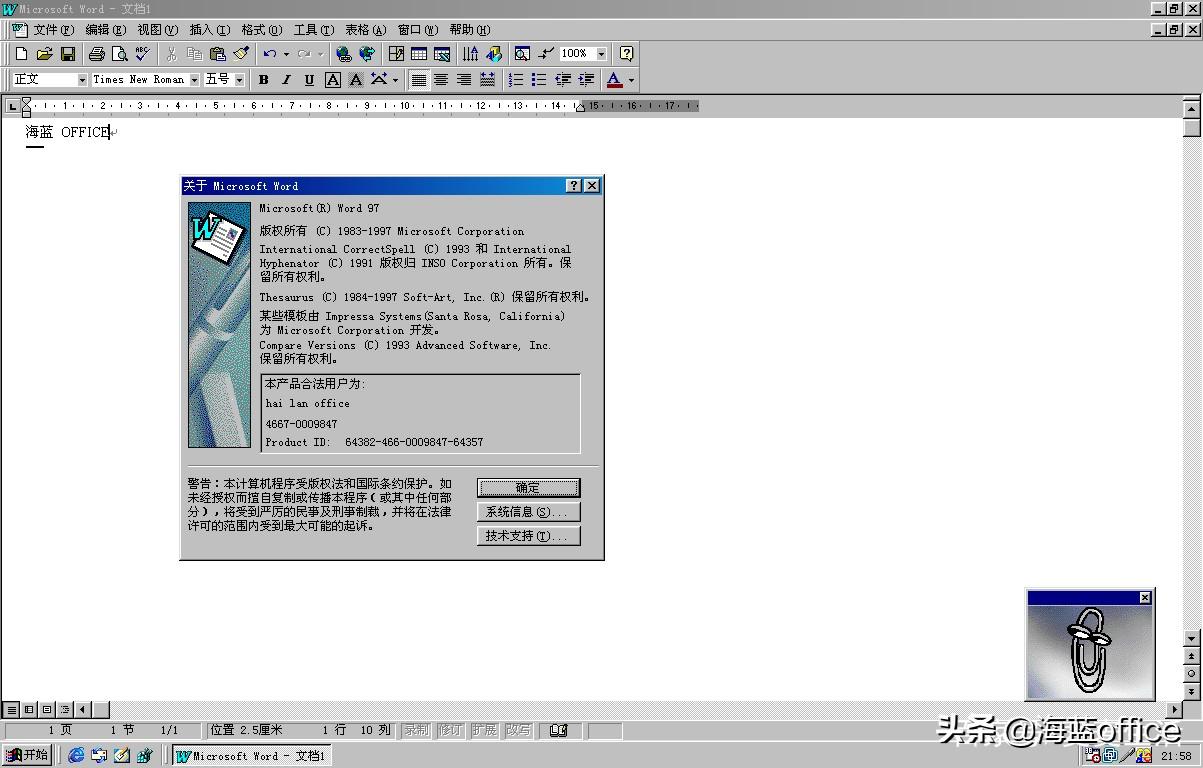
Task: Toggle the 修订 track changes indicator
Action: (451, 731)
